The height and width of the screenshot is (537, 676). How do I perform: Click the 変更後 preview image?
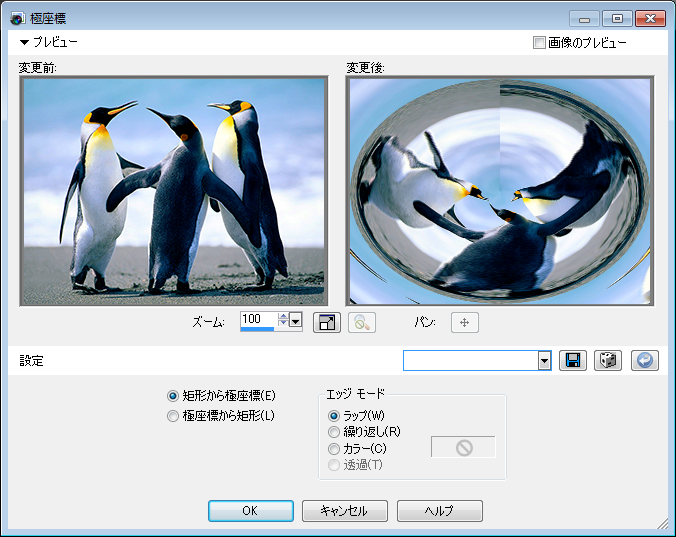(x=499, y=191)
